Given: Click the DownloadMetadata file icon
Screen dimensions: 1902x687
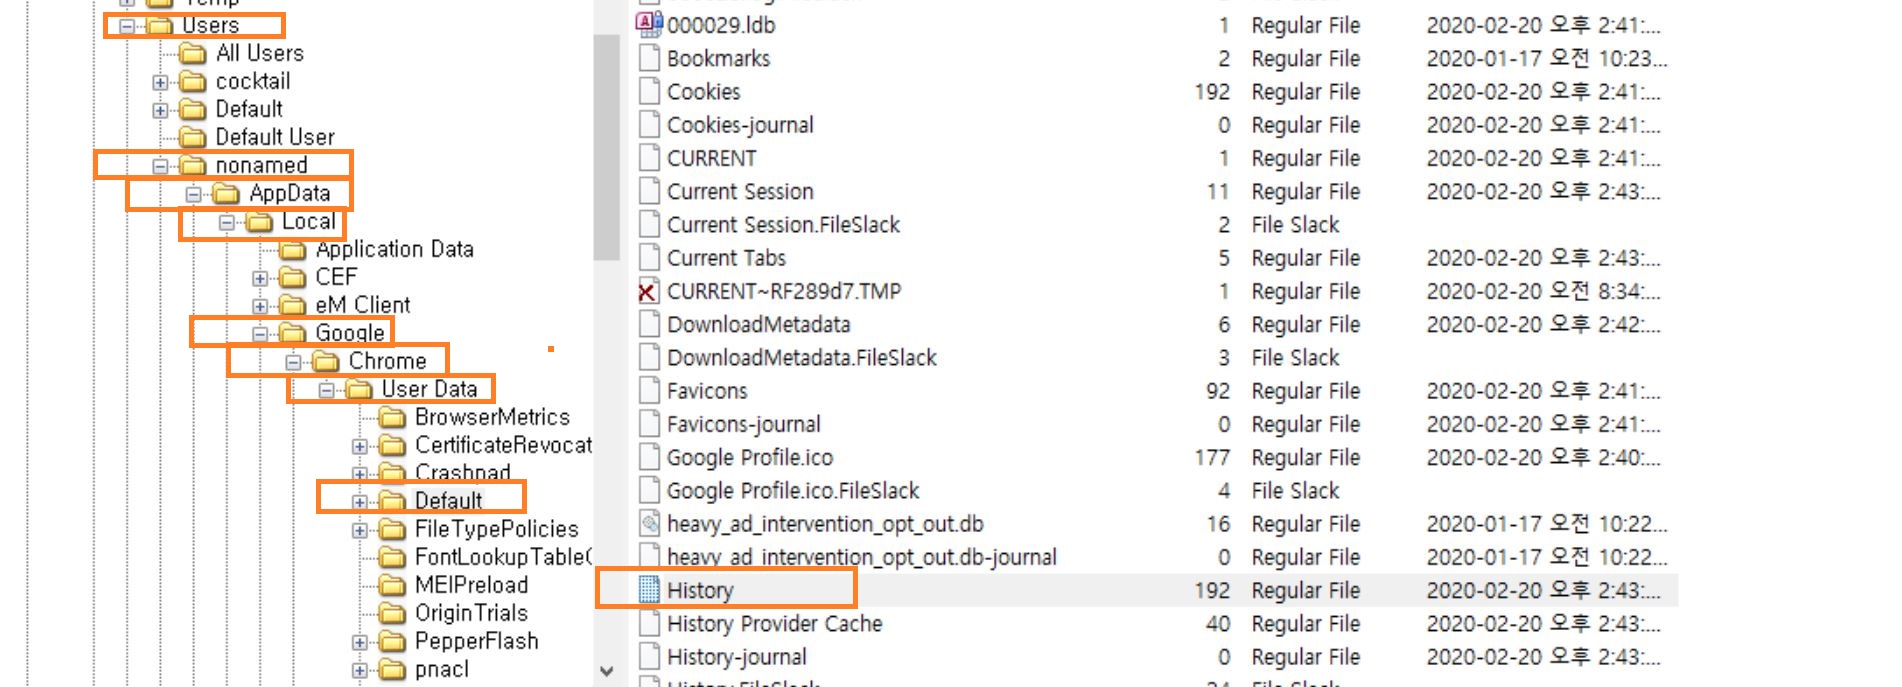Looking at the screenshot, I should pos(649,324).
